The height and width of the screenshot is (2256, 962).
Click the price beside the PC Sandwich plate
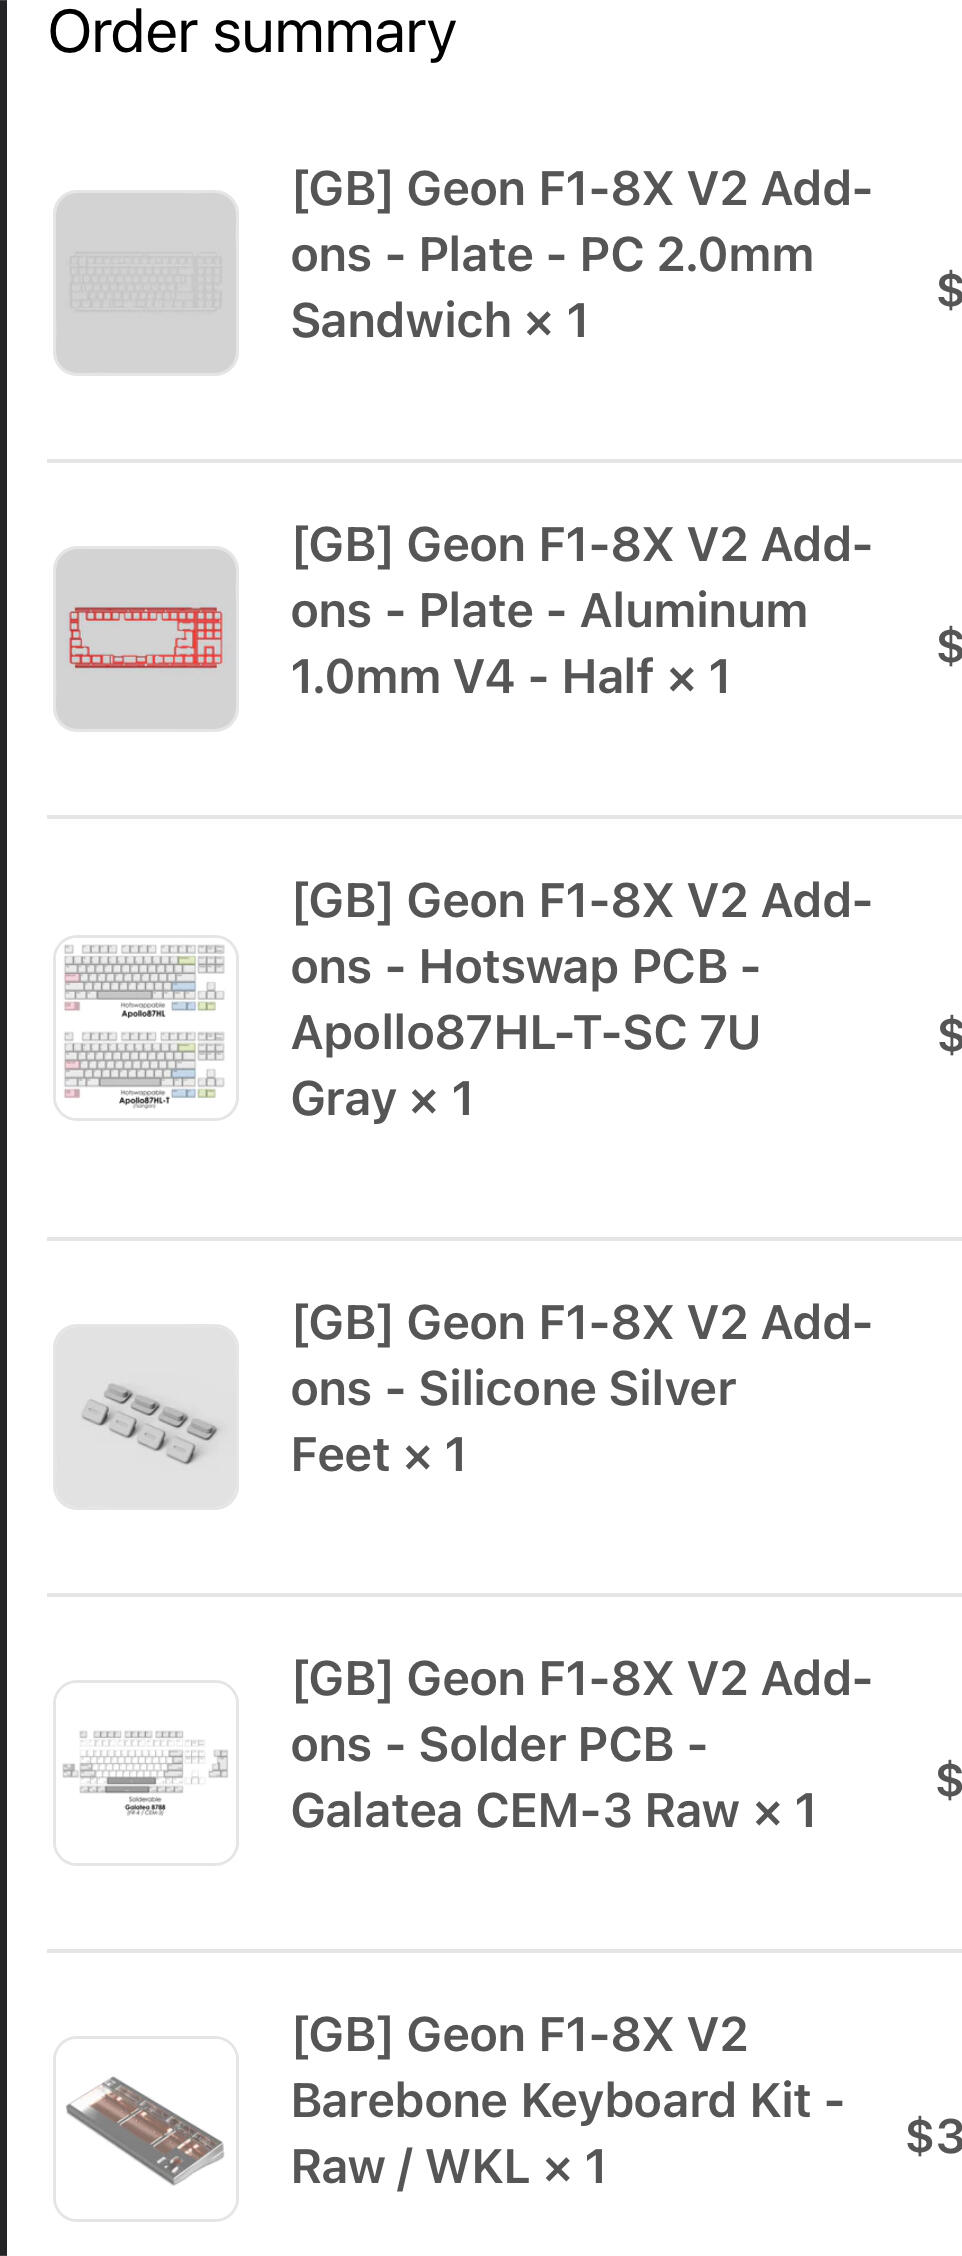coord(948,289)
